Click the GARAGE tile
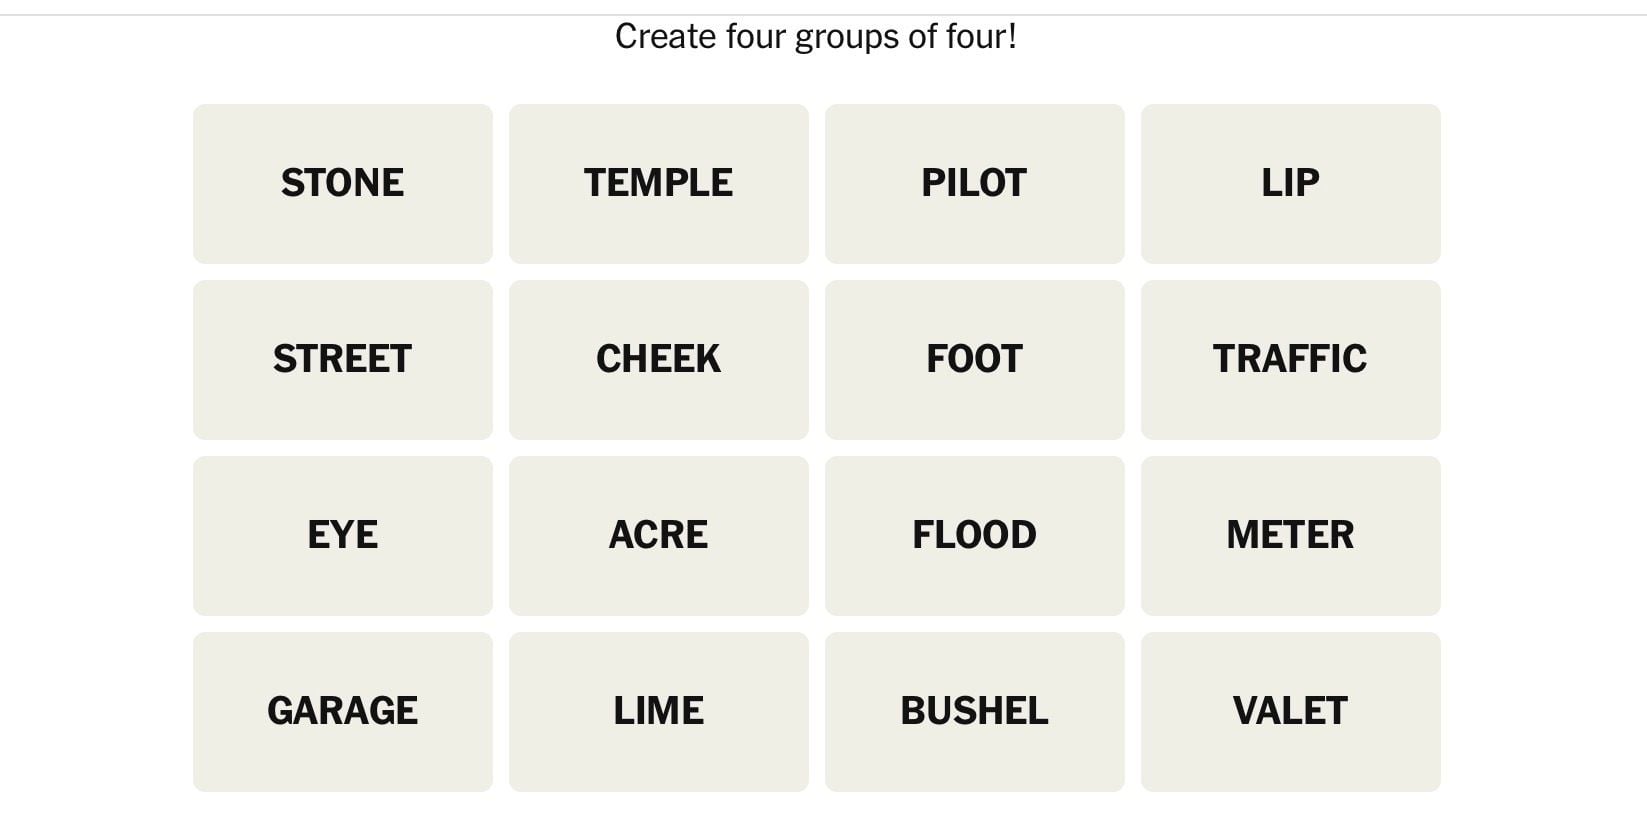This screenshot has height=815, width=1647. (x=342, y=712)
